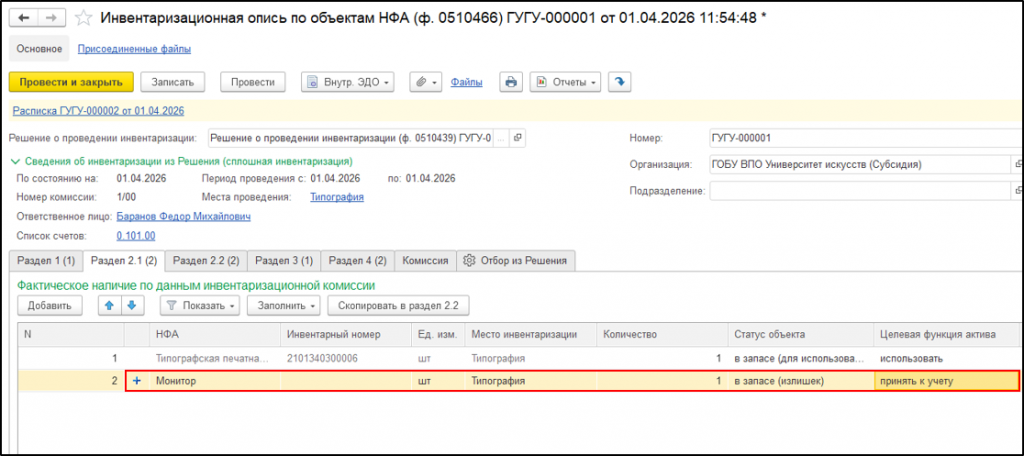Click принять к учету cell
This screenshot has height=456, width=1024.
946,381
